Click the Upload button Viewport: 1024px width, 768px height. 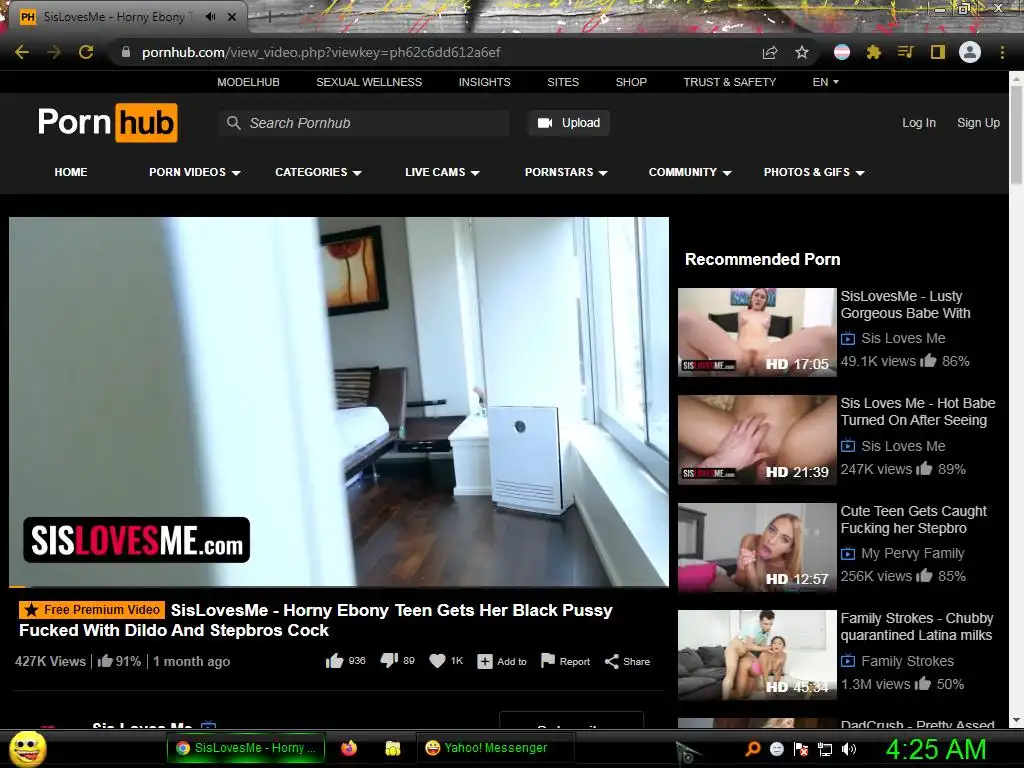pyautogui.click(x=569, y=123)
